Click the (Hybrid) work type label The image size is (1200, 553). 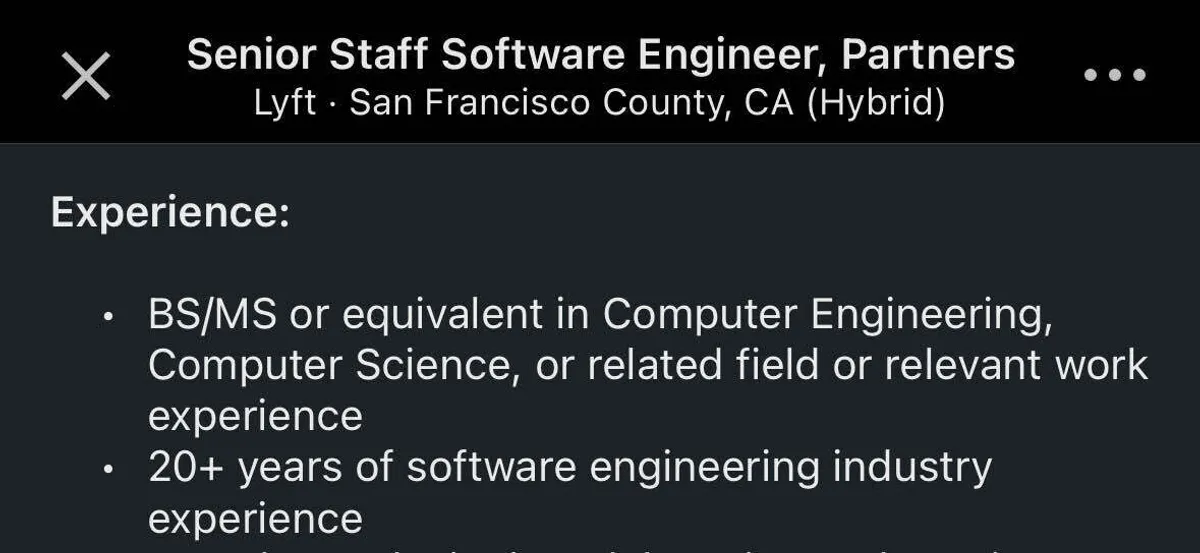pyautogui.click(x=875, y=103)
